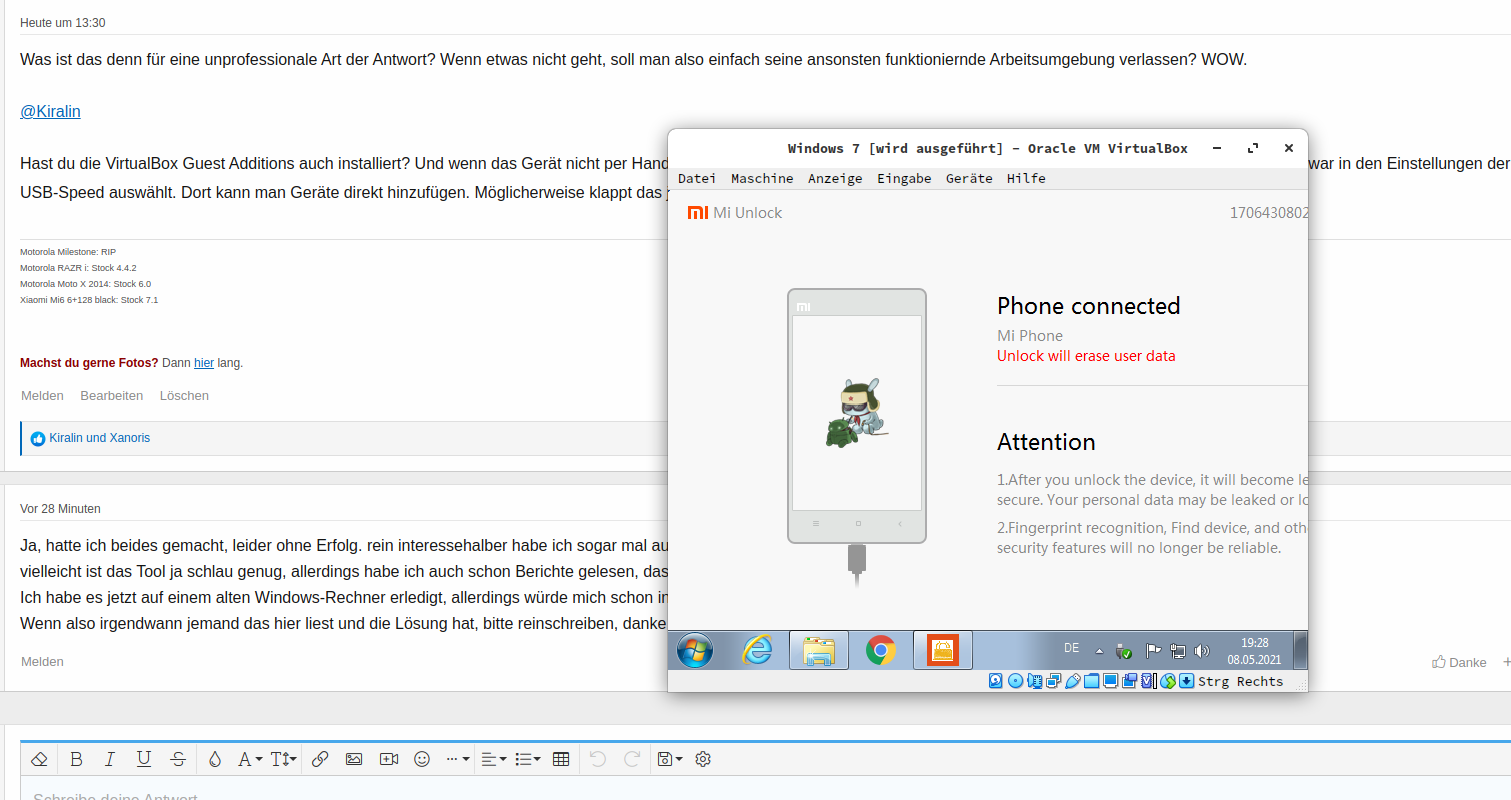
Task: Click VirtualBox network status icon
Action: click(1053, 681)
